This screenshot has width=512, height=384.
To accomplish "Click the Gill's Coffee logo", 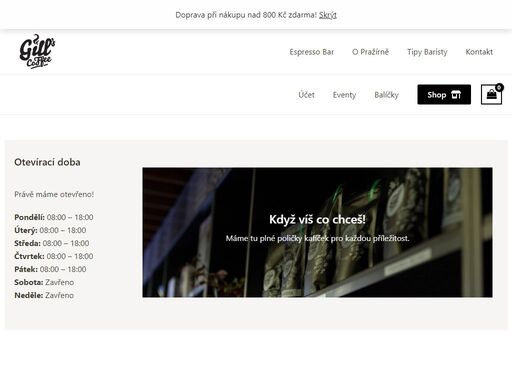I will pos(37,52).
